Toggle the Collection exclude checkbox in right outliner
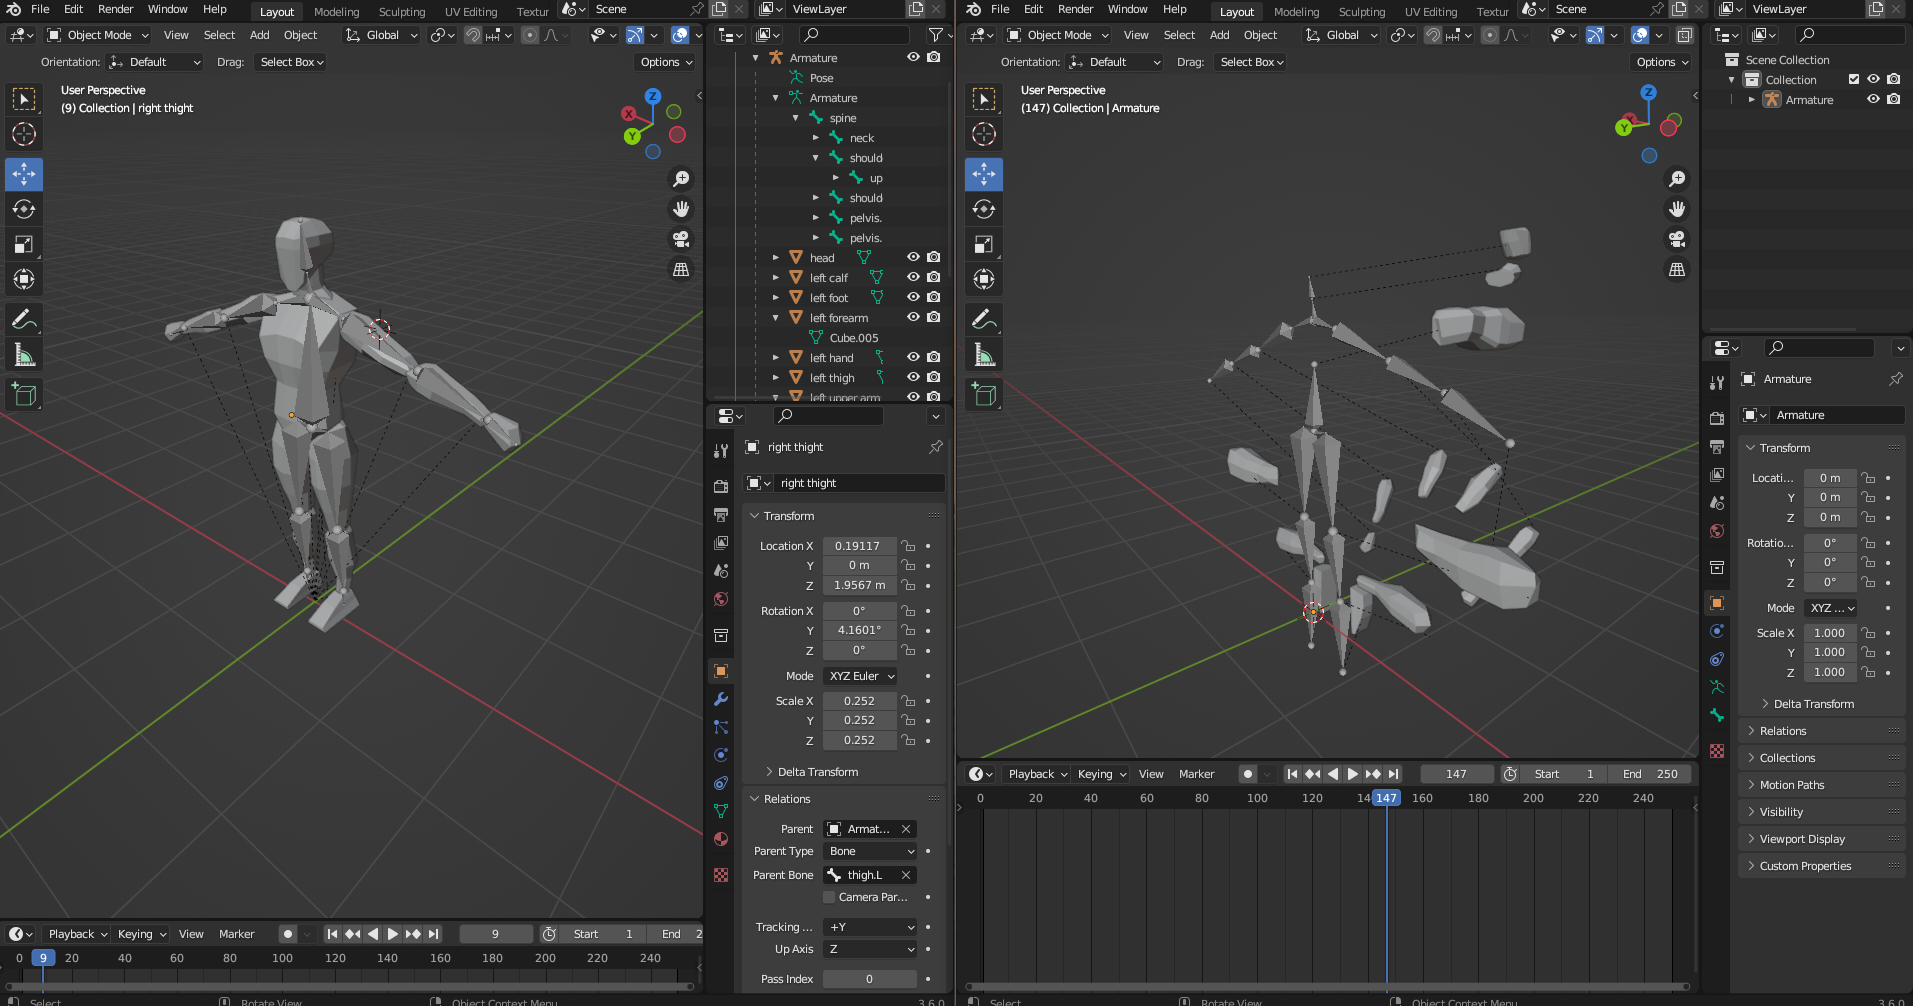This screenshot has height=1006, width=1913. [x=1853, y=80]
